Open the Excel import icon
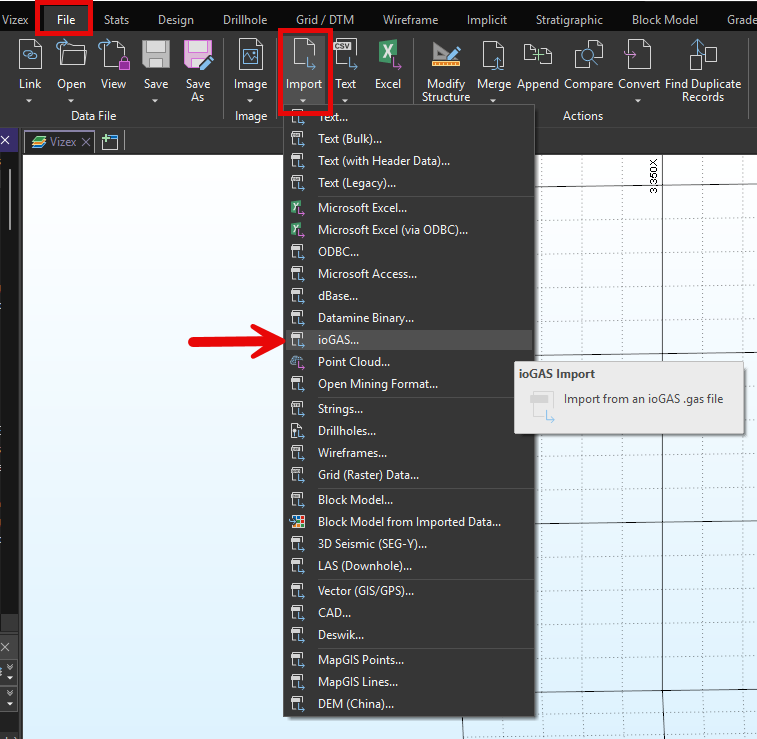This screenshot has width=757, height=739. tap(388, 56)
